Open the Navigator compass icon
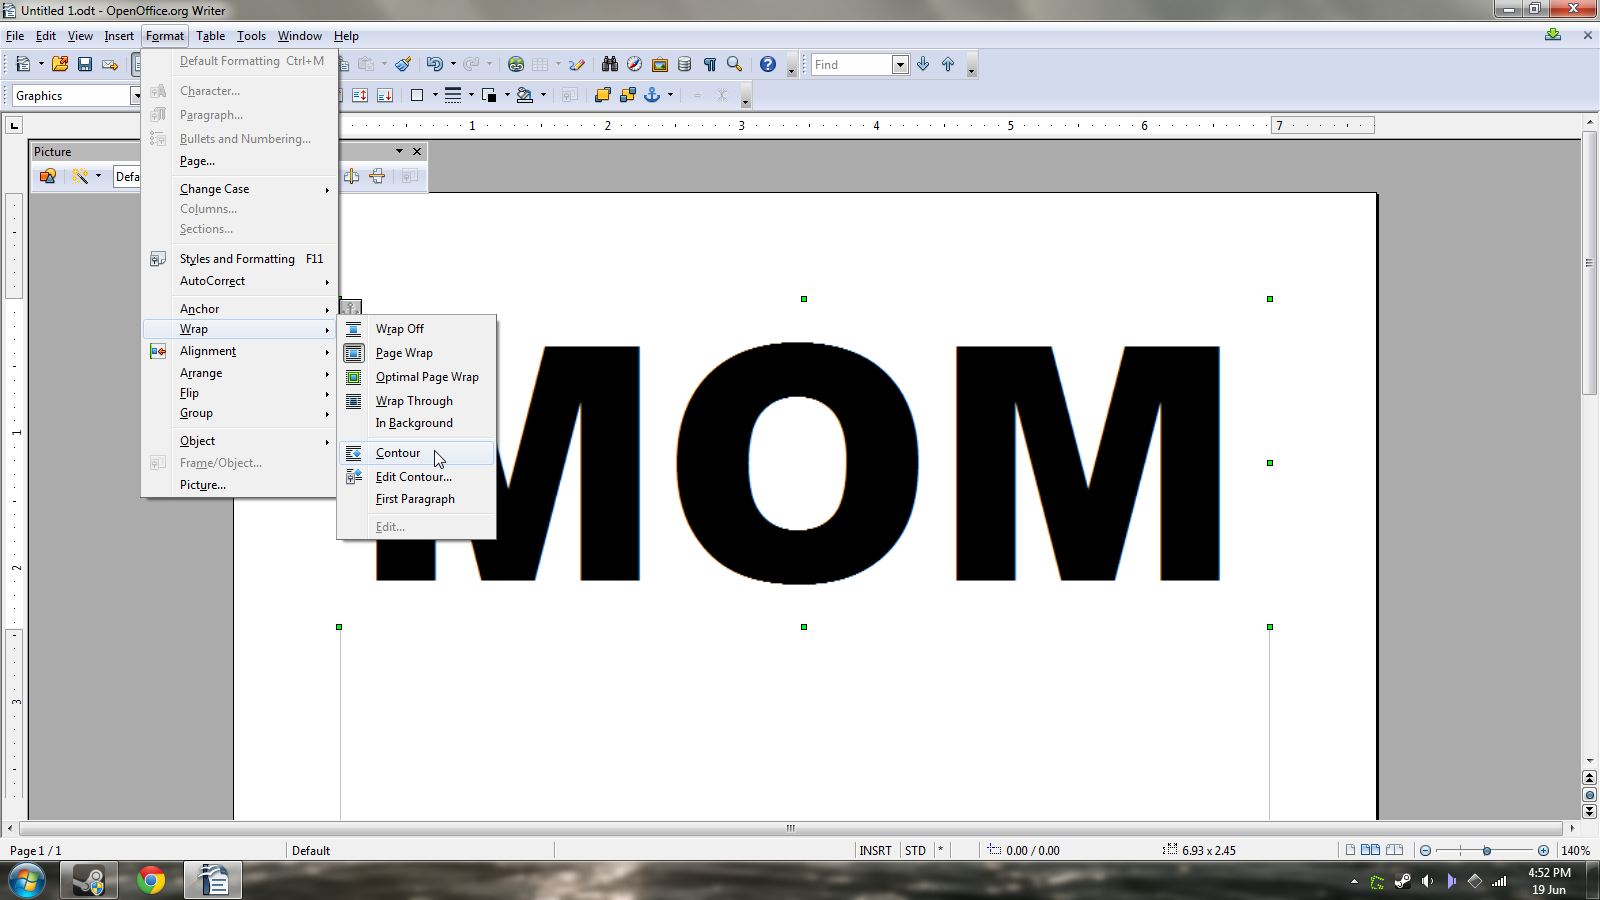 634,64
